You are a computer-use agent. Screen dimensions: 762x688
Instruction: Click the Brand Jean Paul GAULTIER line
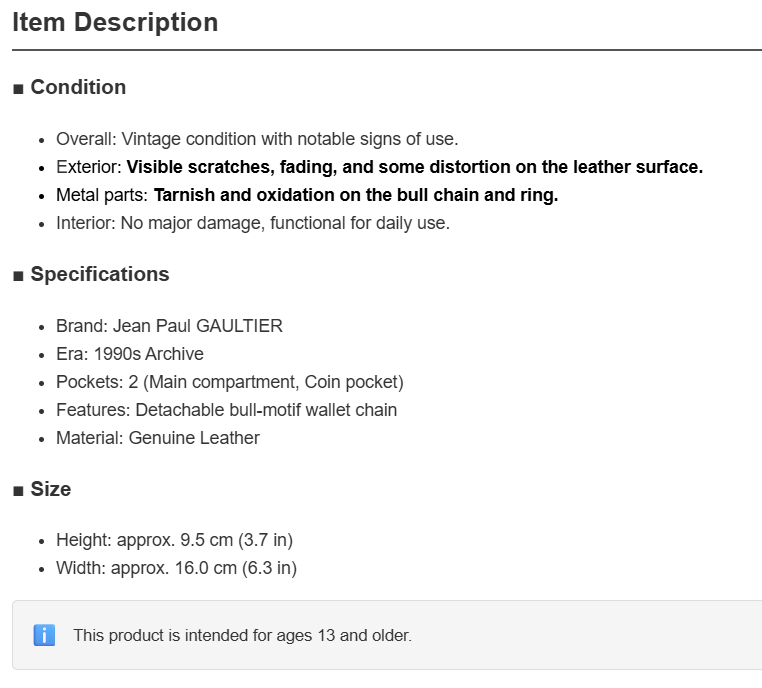[169, 326]
